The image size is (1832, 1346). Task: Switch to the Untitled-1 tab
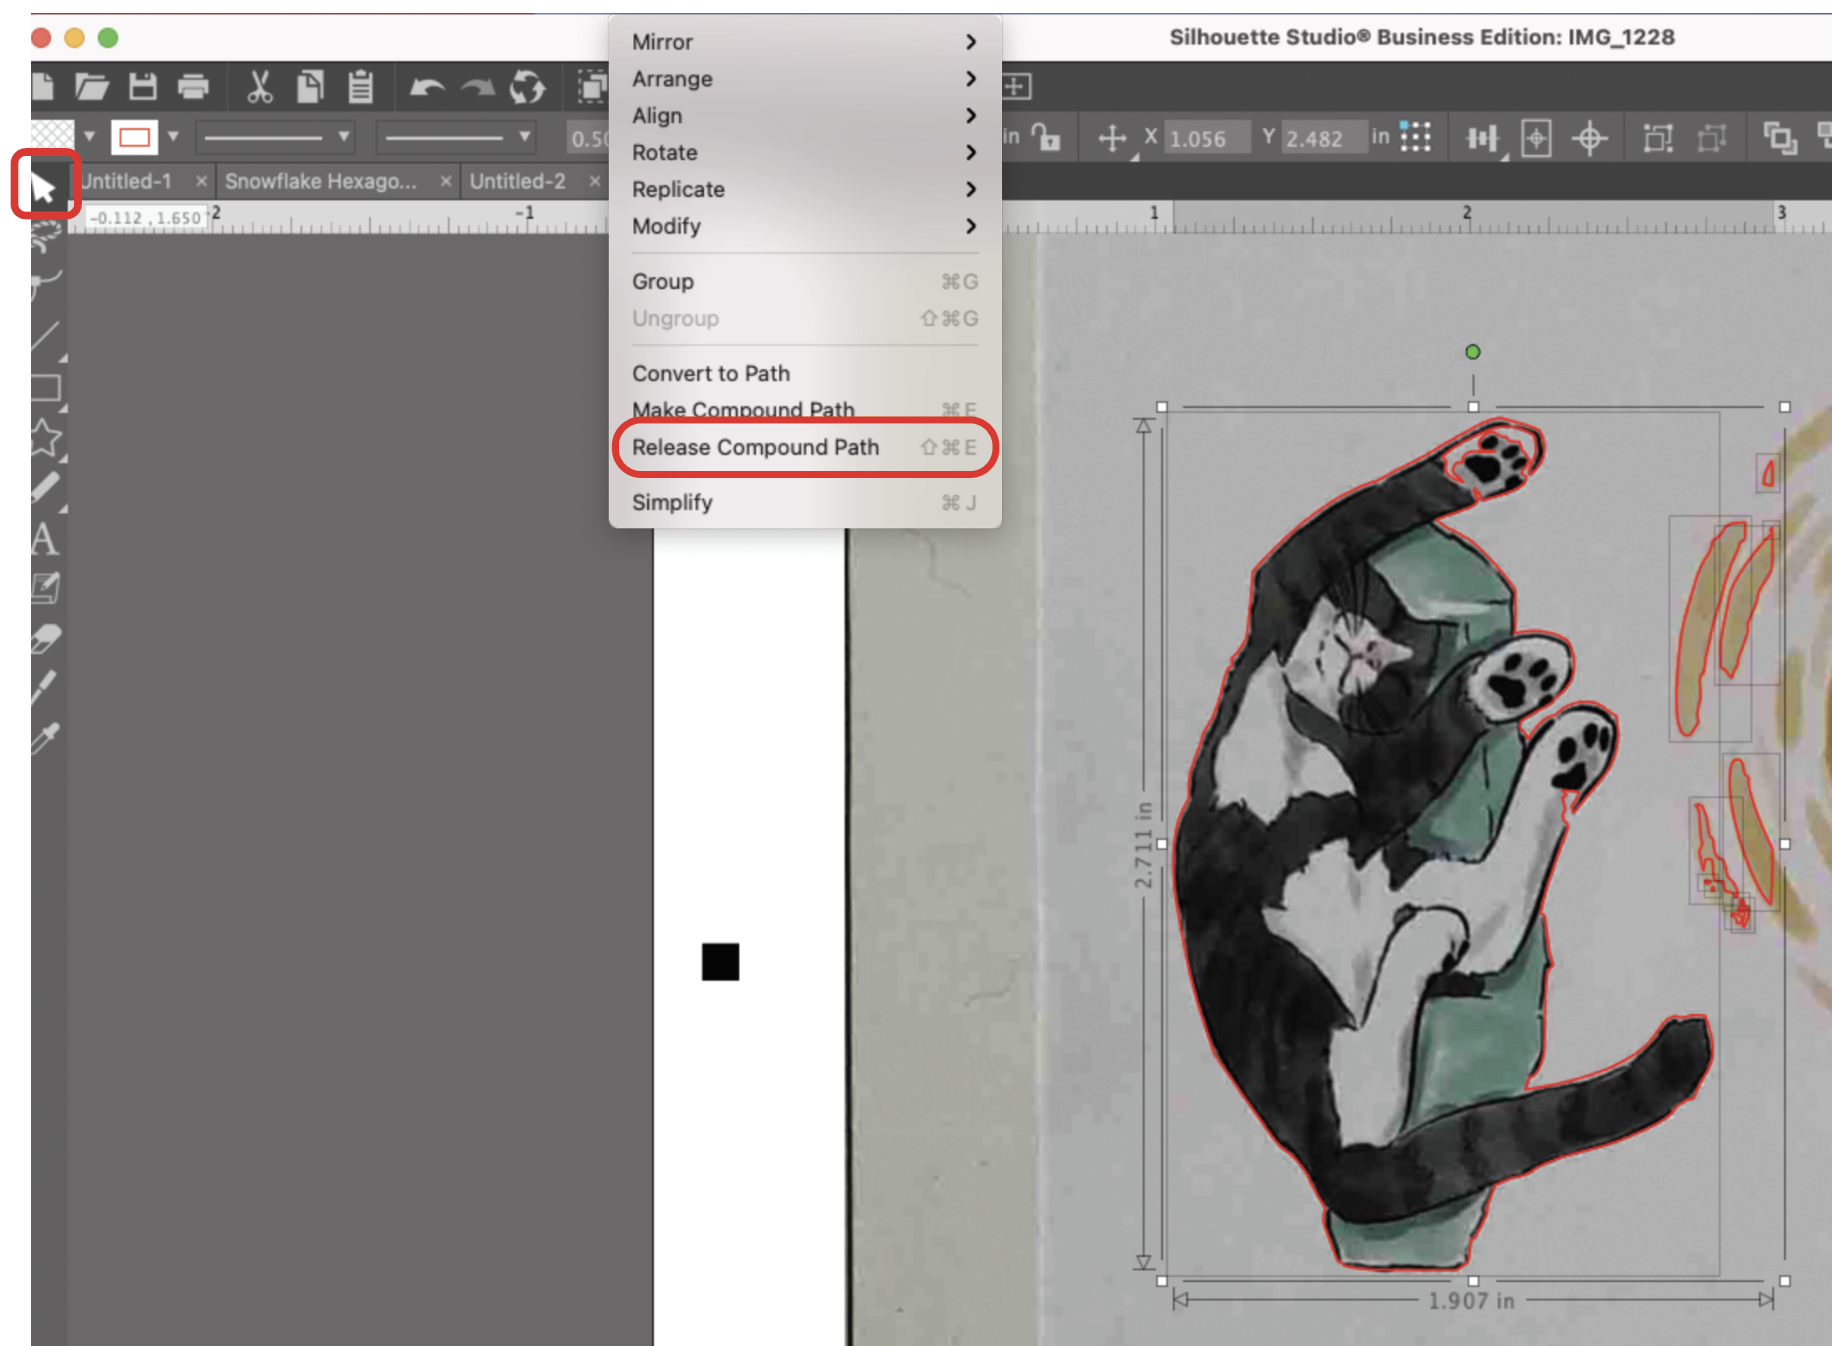point(127,181)
